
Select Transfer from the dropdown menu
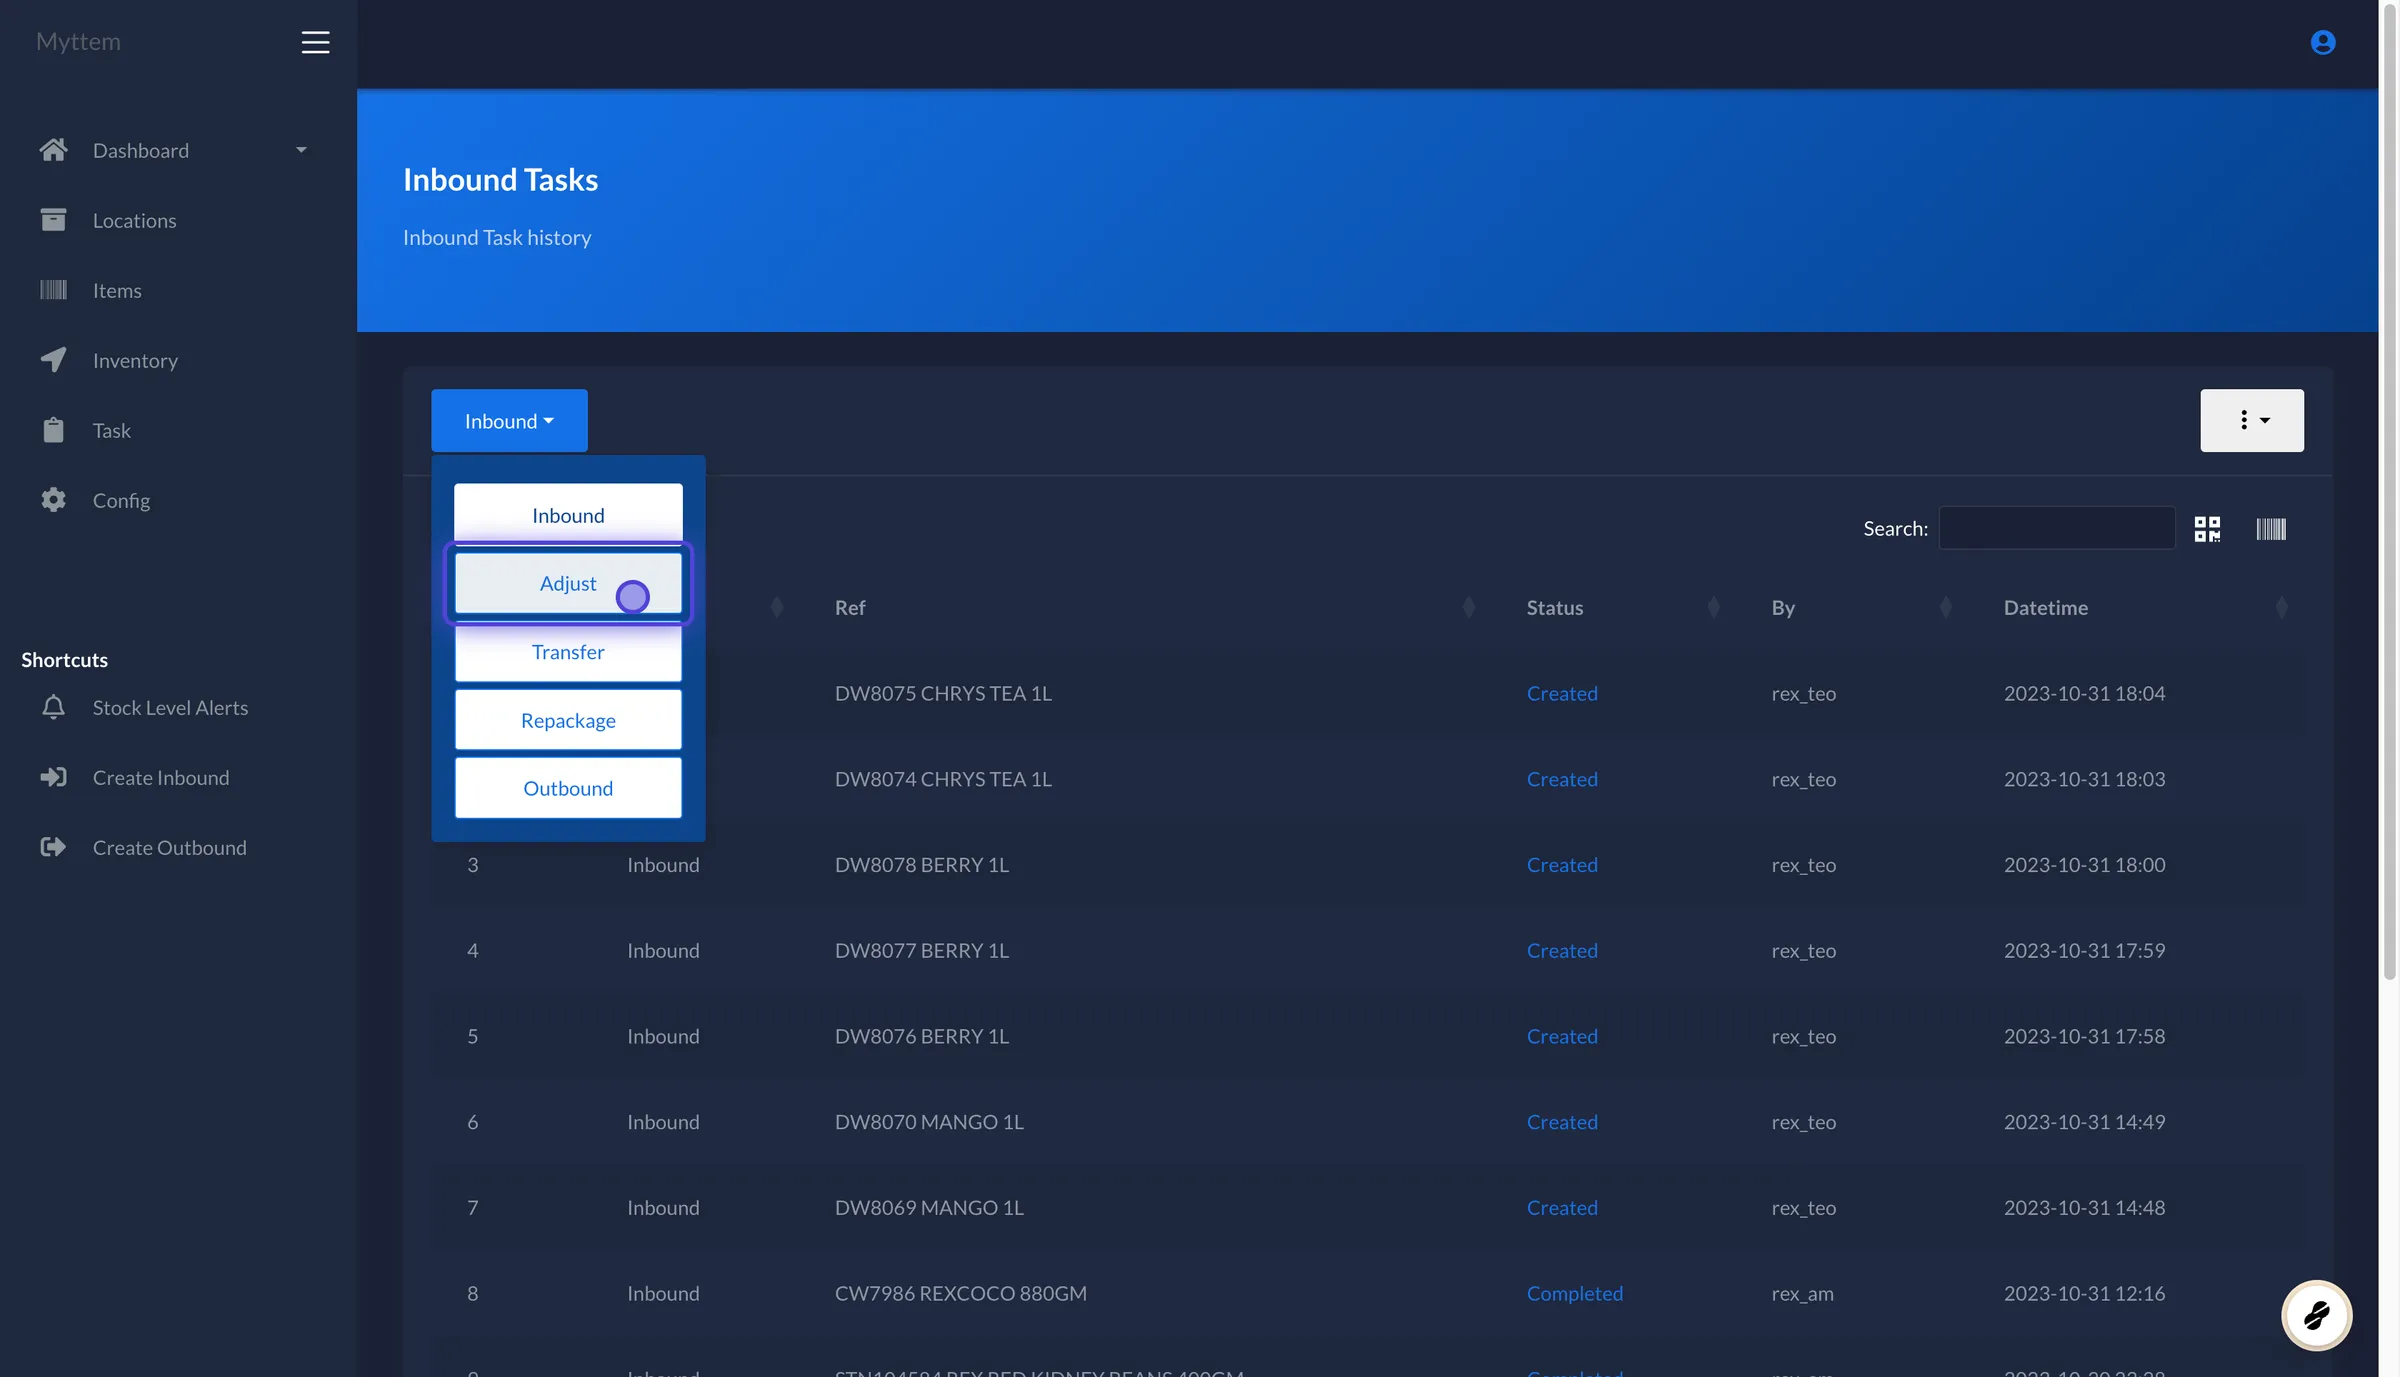[x=568, y=652]
